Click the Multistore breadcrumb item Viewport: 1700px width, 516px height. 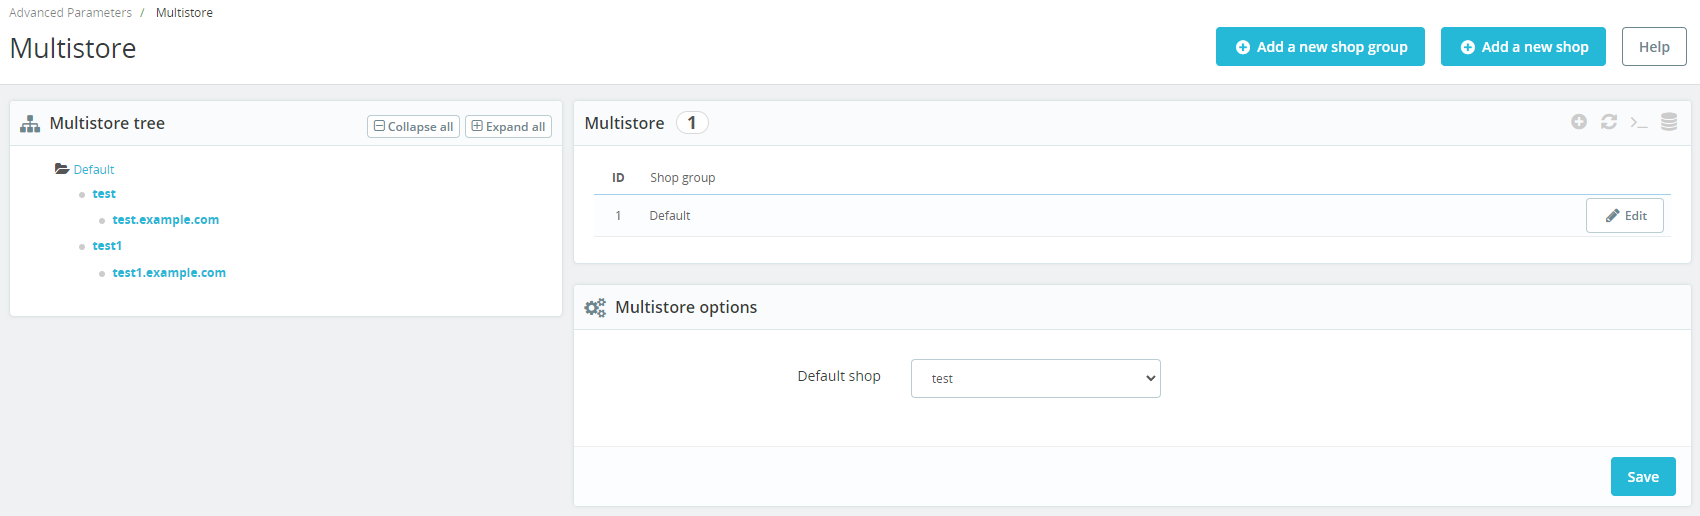pos(184,13)
